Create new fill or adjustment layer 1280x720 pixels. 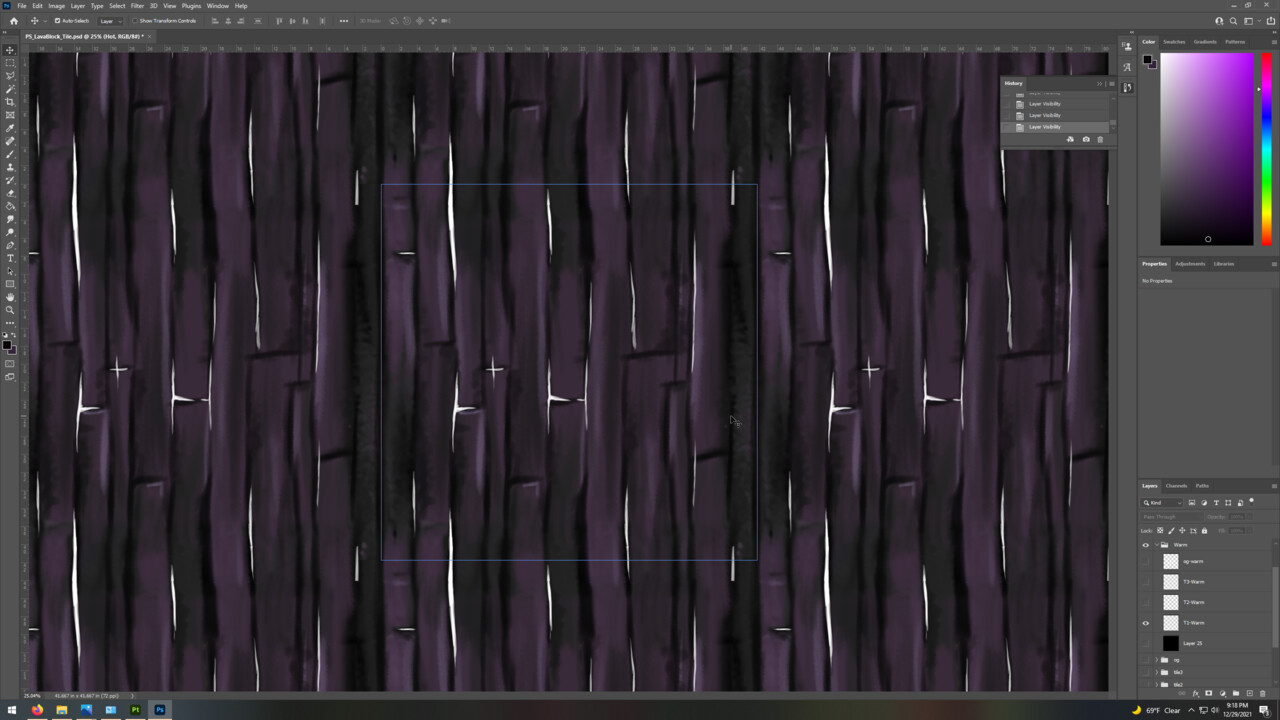click(1222, 693)
